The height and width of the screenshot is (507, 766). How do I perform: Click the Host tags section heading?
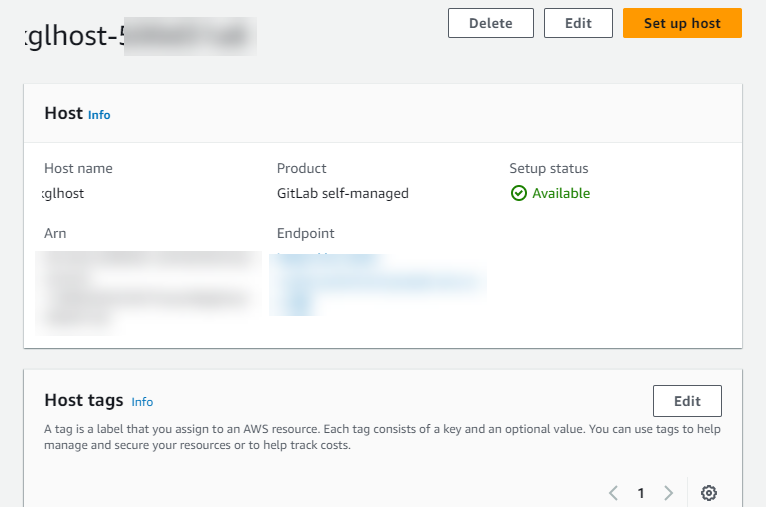pos(84,400)
